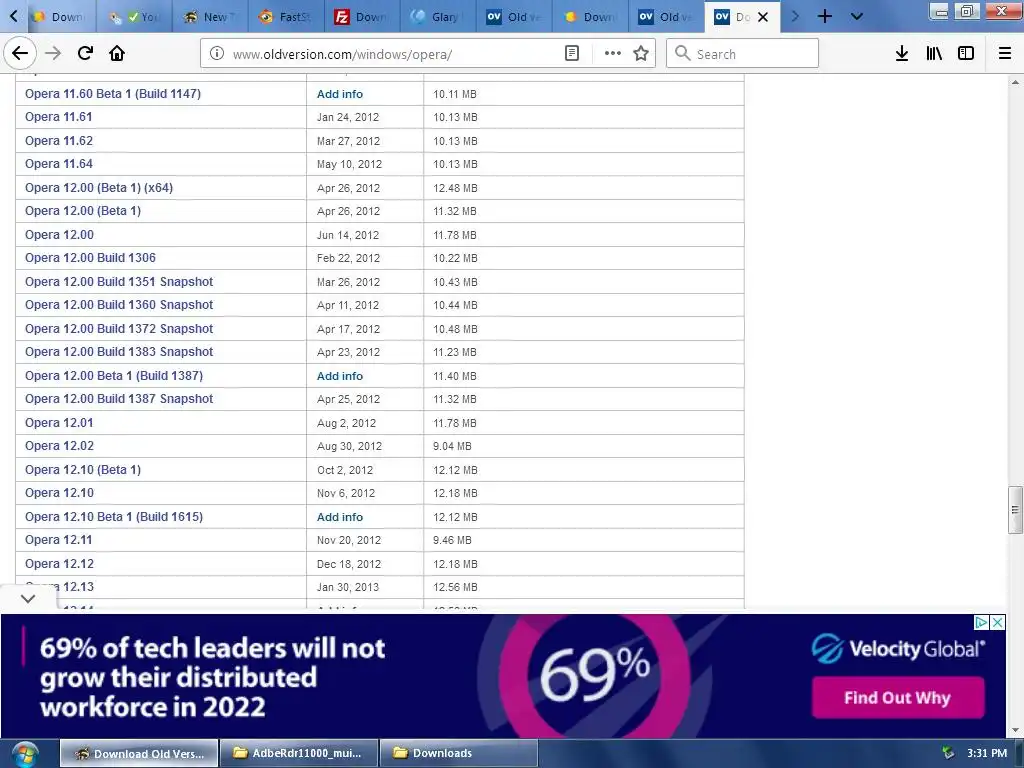Image resolution: width=1024 pixels, height=768 pixels.
Task: Open the Opera 11.60 Beta 1 (Build 1147) link
Action: coord(113,93)
